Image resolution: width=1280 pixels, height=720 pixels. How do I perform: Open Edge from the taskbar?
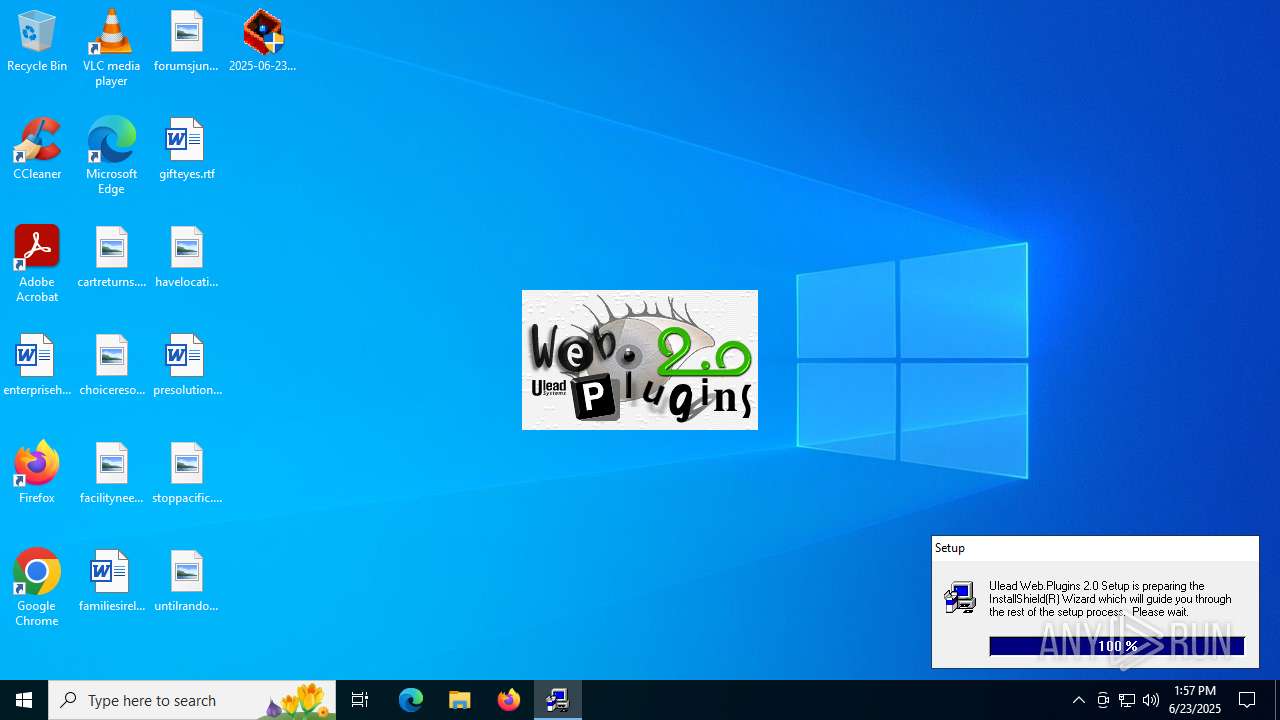pyautogui.click(x=411, y=700)
